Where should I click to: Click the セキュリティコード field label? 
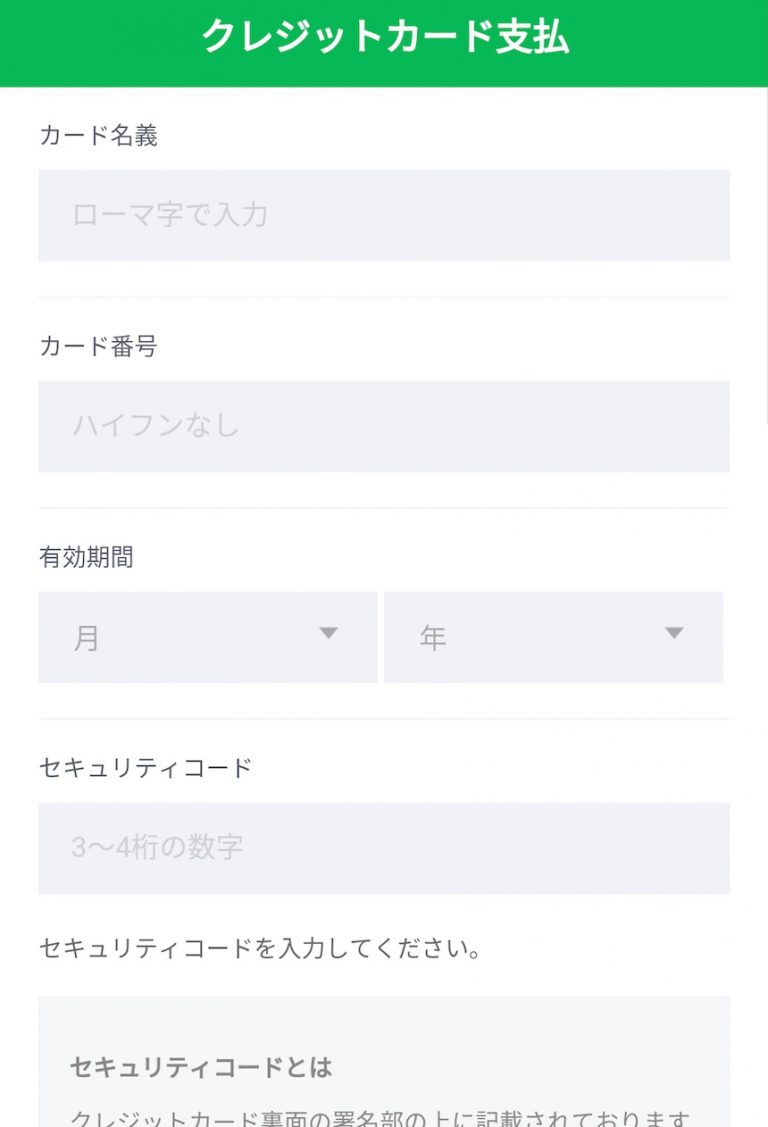[145, 768]
